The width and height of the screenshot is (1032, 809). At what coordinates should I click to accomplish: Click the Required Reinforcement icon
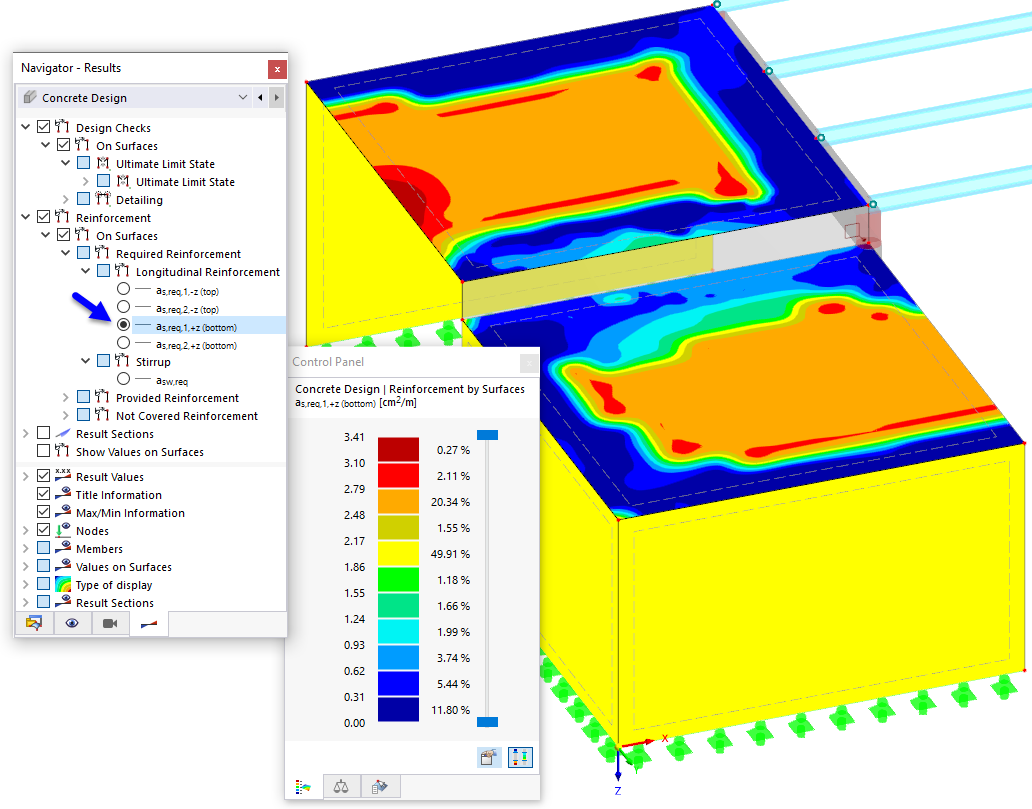tap(103, 253)
